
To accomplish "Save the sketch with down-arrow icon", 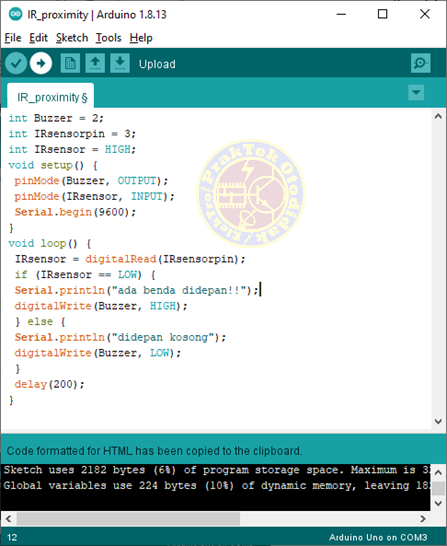I will coord(120,63).
